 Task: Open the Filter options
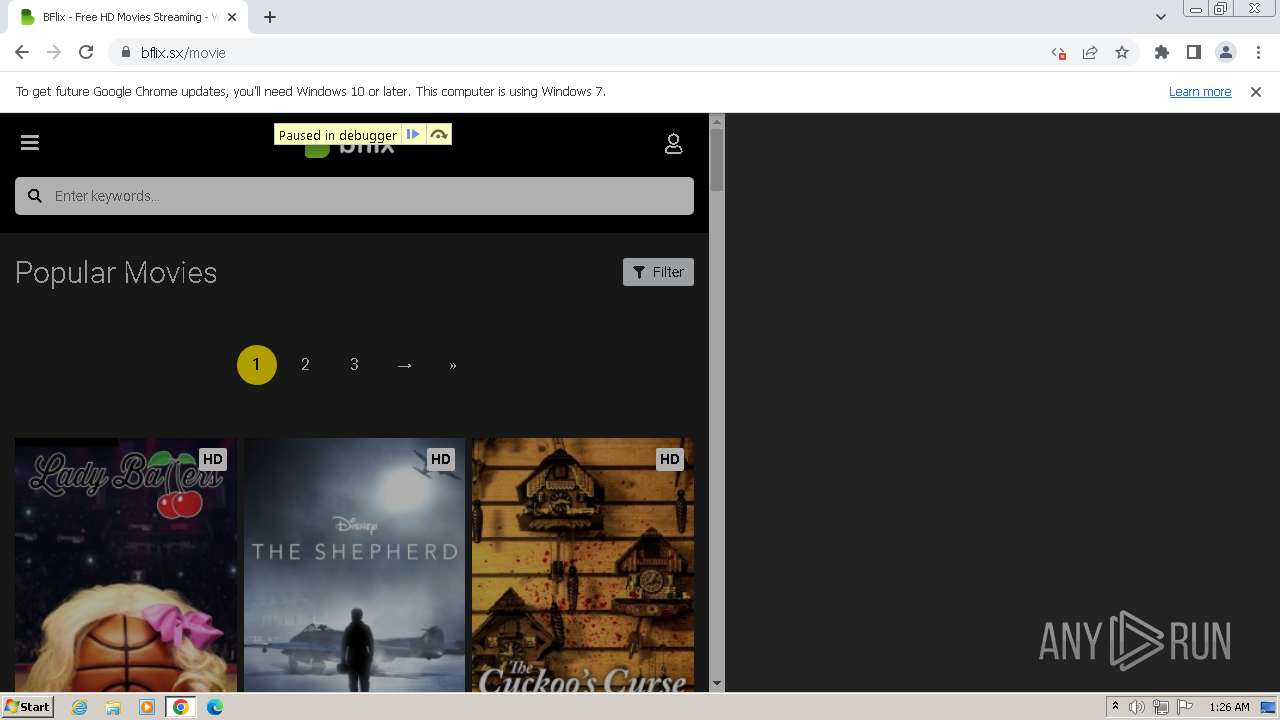658,272
